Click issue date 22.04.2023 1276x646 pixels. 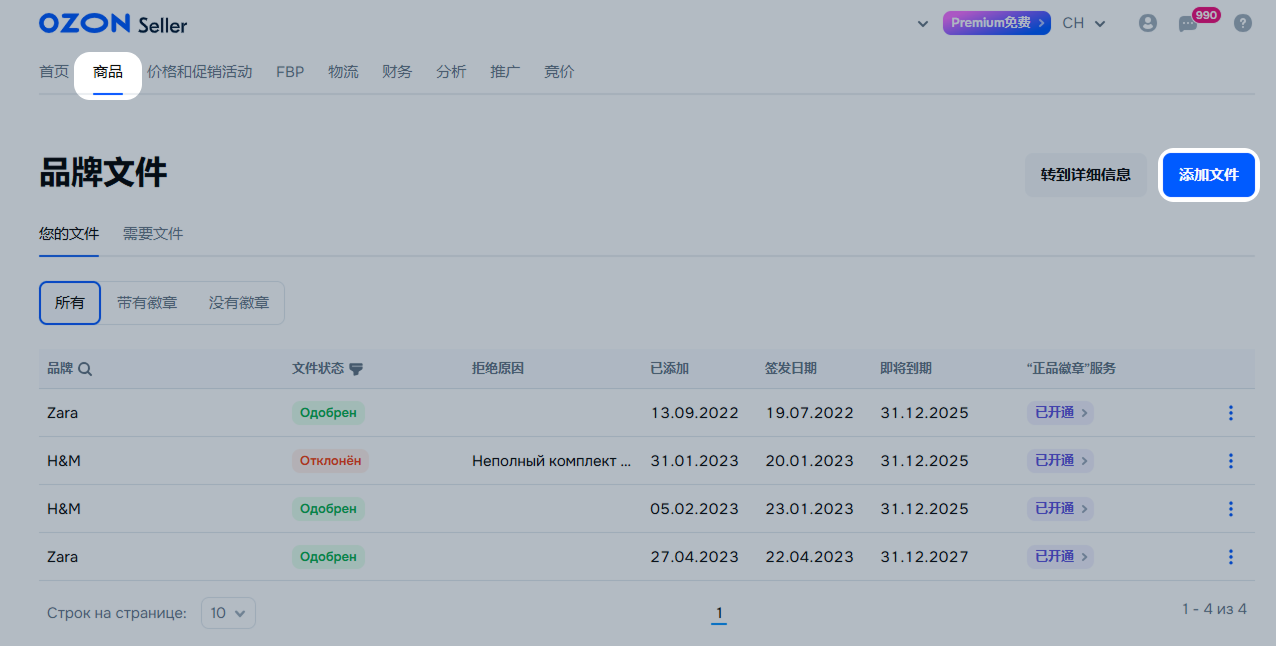[810, 557]
